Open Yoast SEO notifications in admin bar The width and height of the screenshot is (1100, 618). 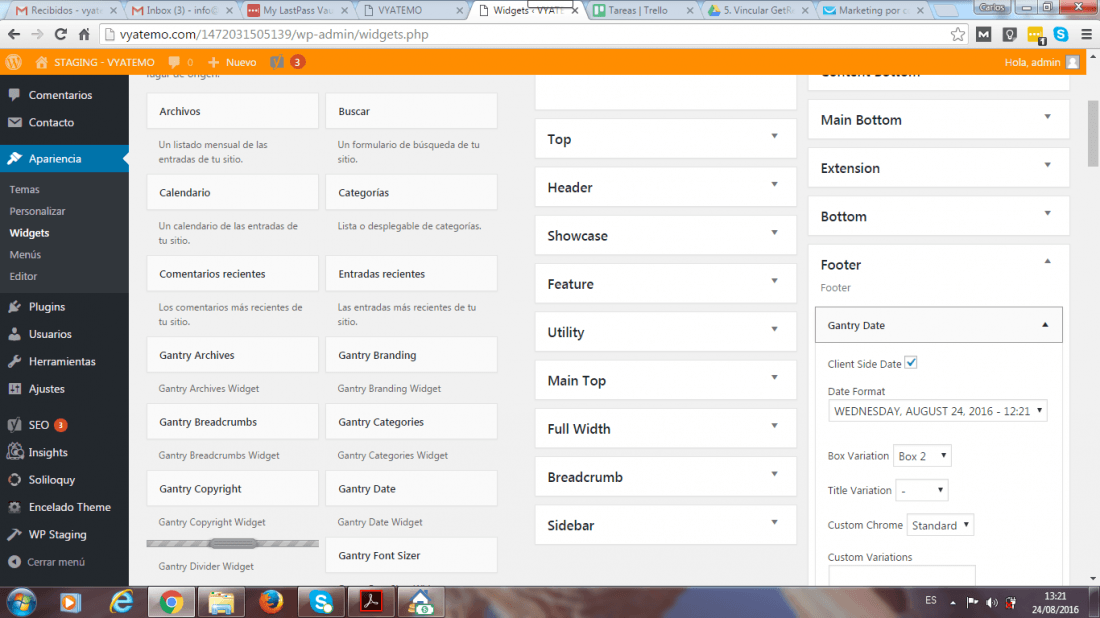[x=287, y=62]
